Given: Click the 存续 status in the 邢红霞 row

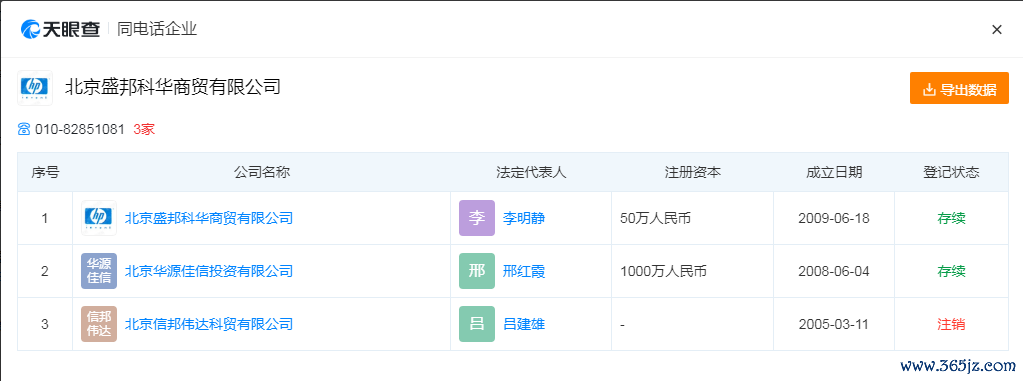Looking at the screenshot, I should (x=951, y=271).
